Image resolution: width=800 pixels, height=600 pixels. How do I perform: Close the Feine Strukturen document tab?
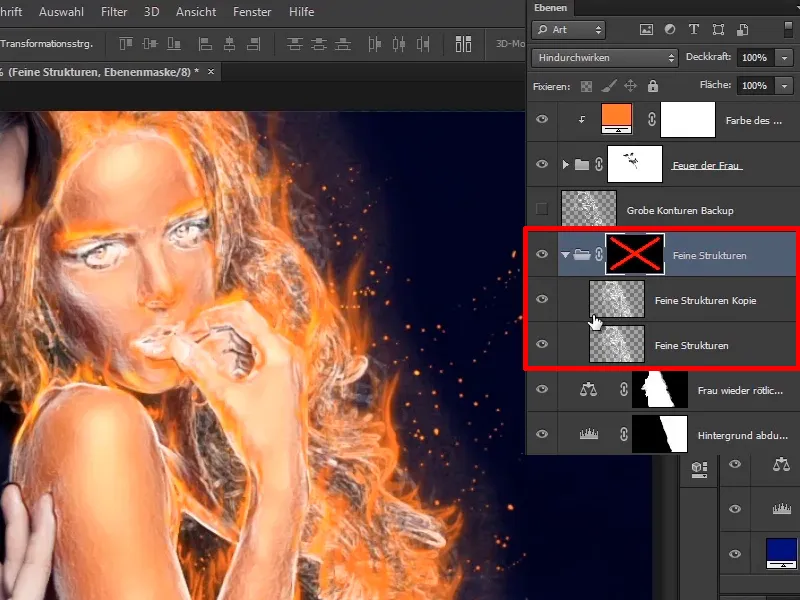(x=211, y=72)
